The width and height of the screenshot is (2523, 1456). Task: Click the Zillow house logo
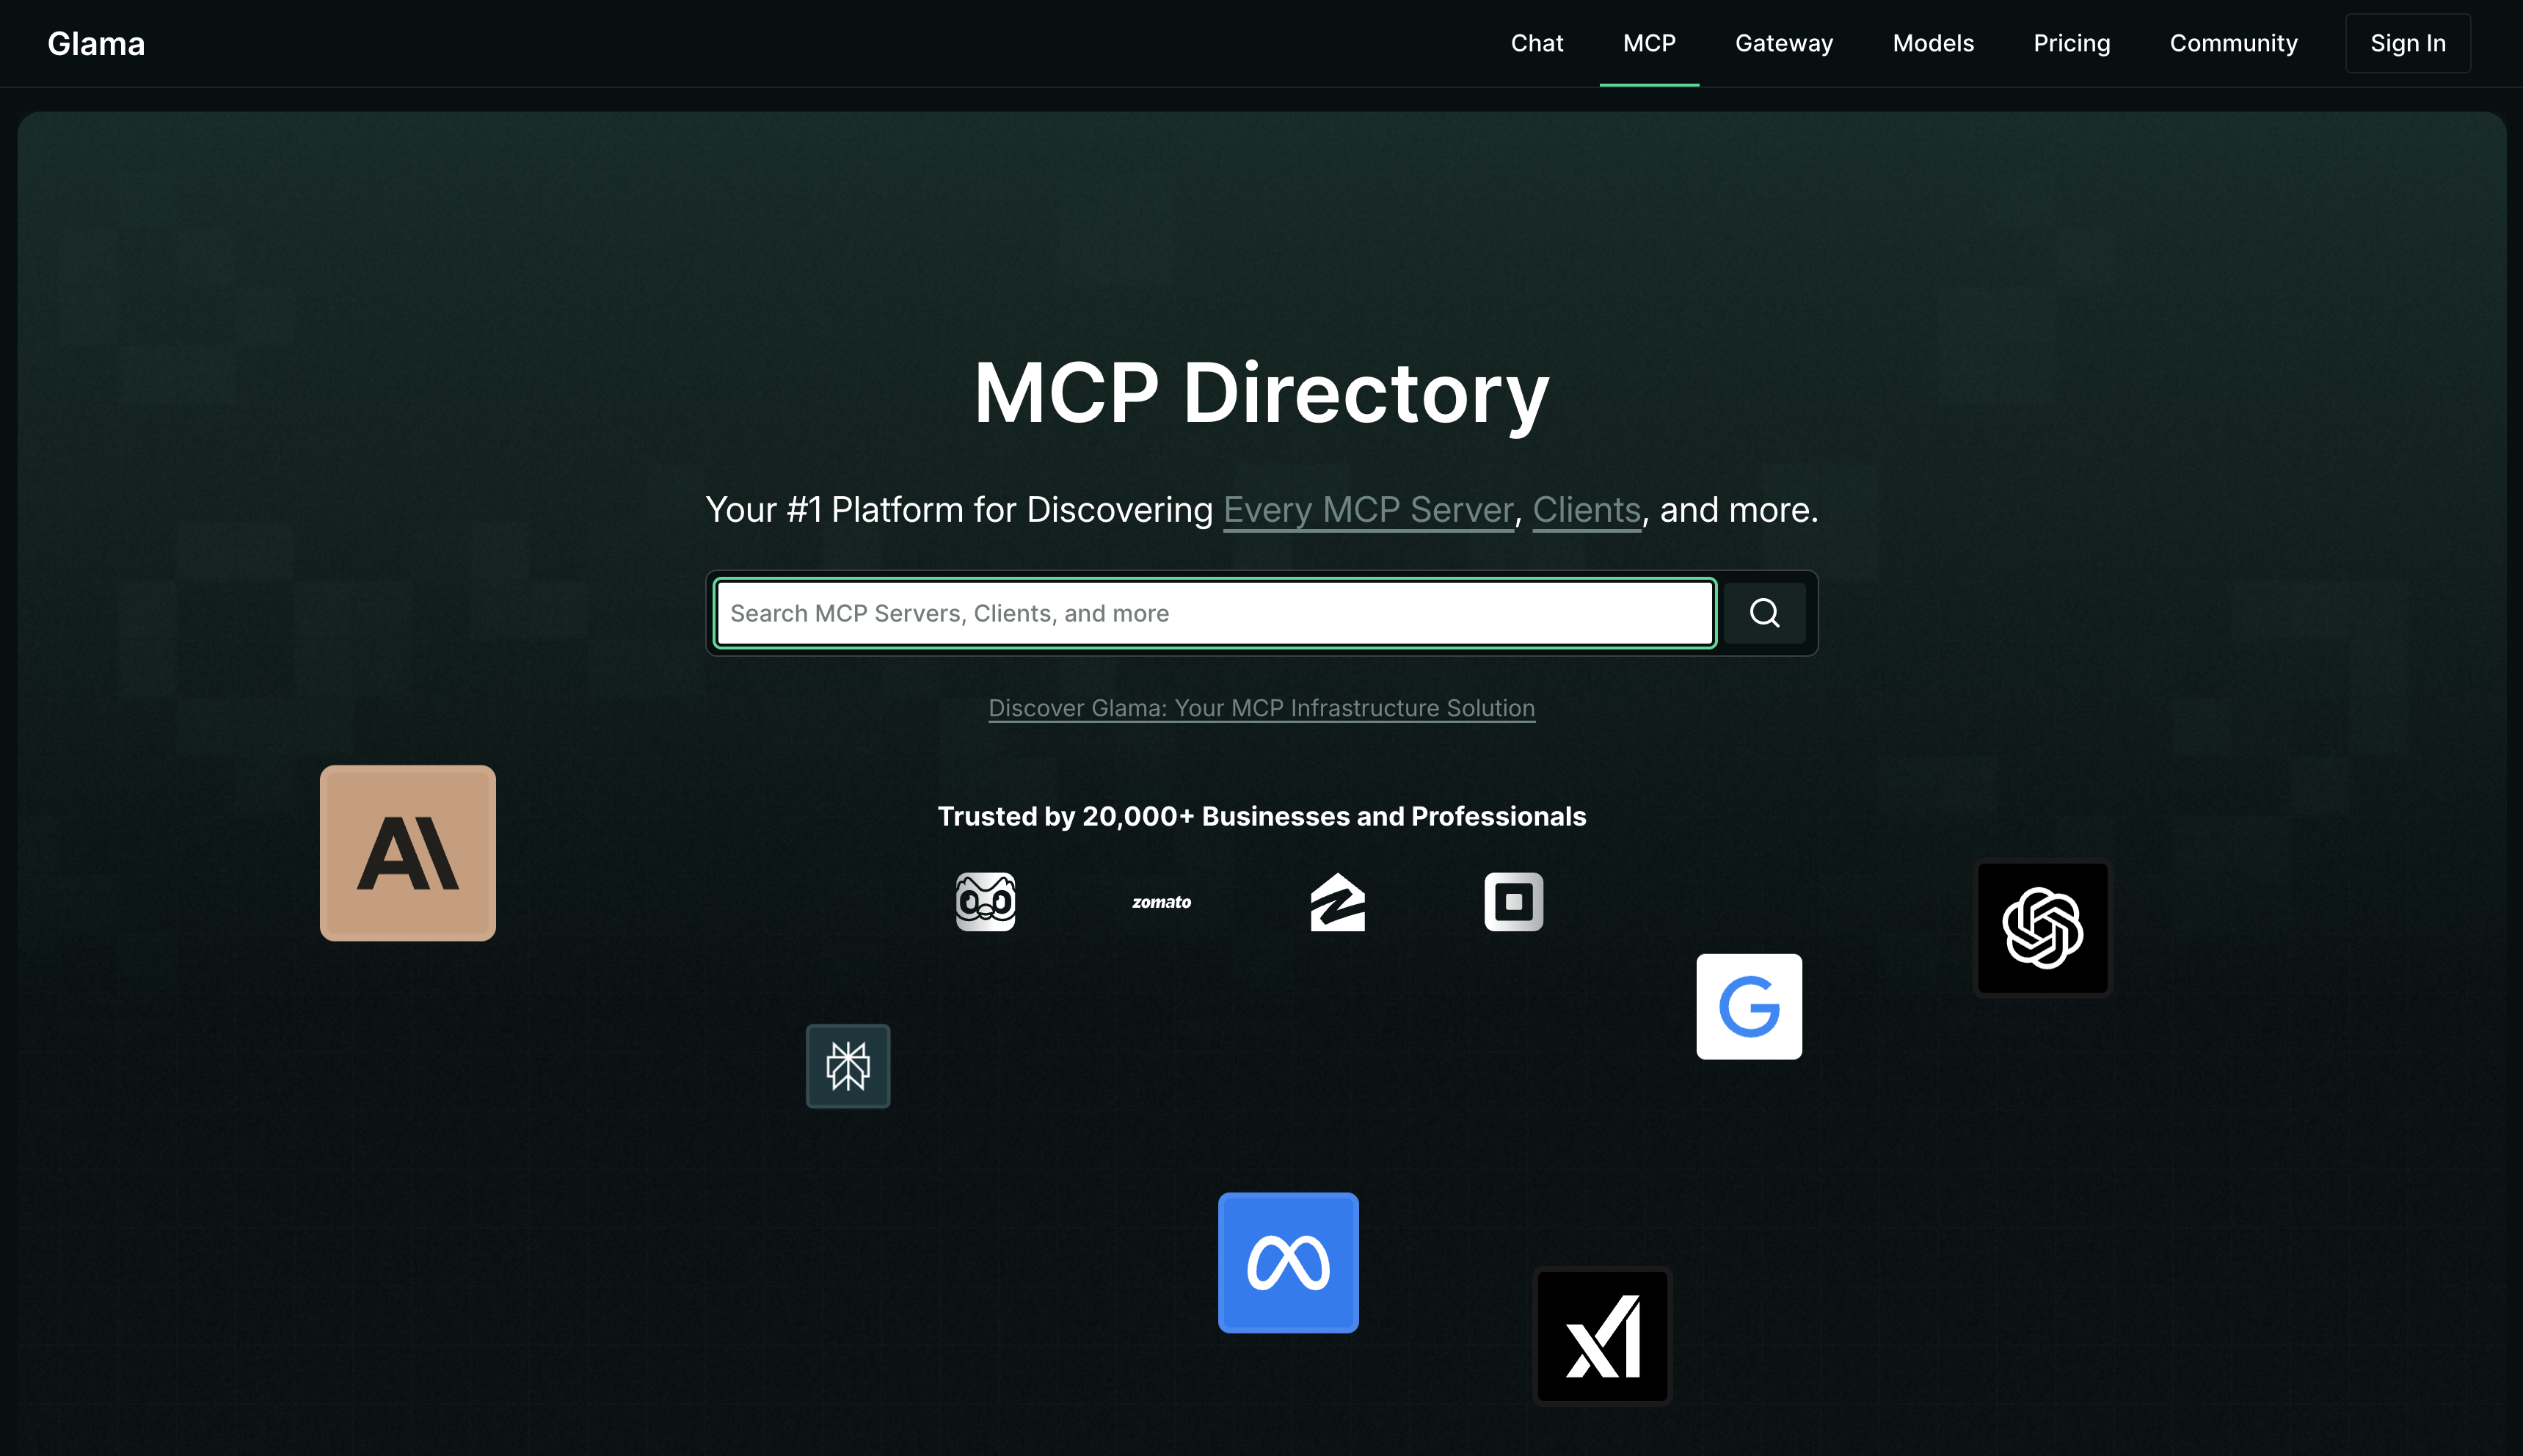[x=1337, y=902]
